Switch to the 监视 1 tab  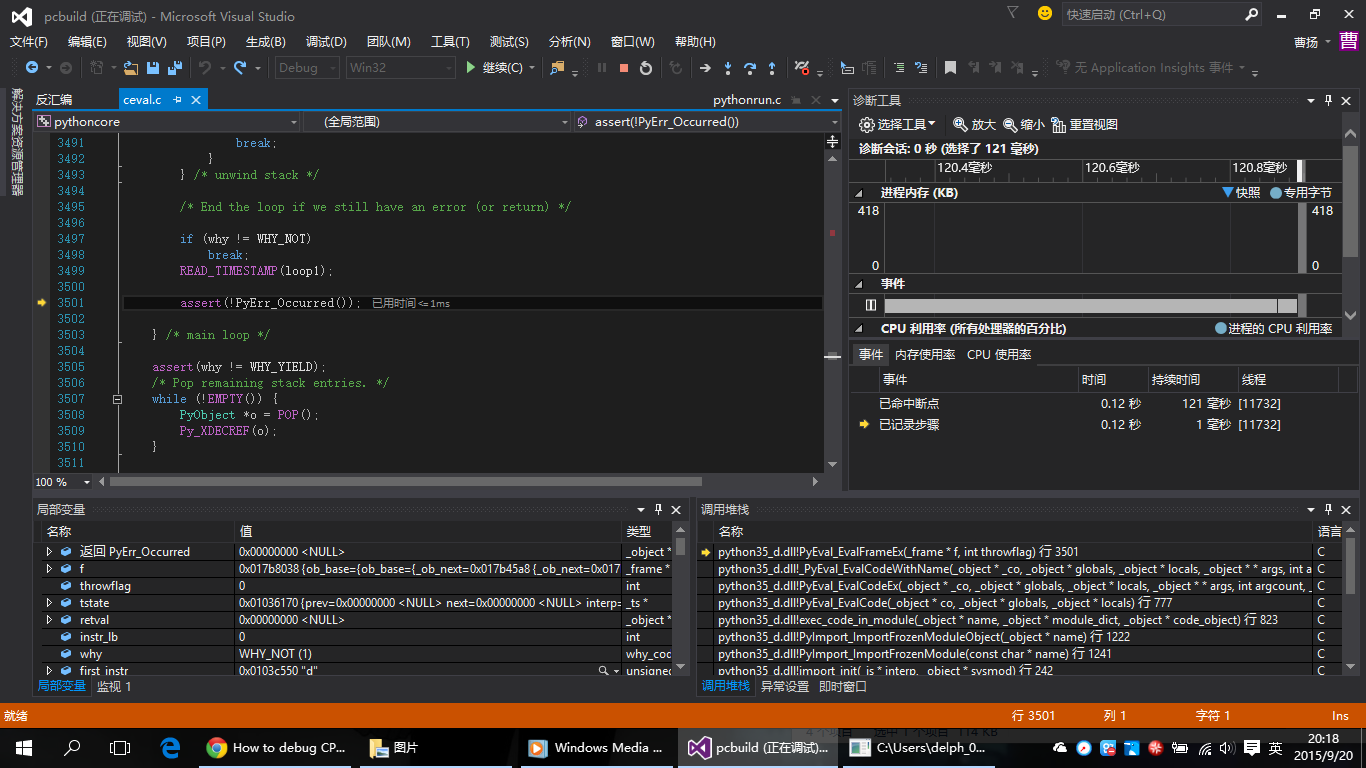click(x=114, y=687)
